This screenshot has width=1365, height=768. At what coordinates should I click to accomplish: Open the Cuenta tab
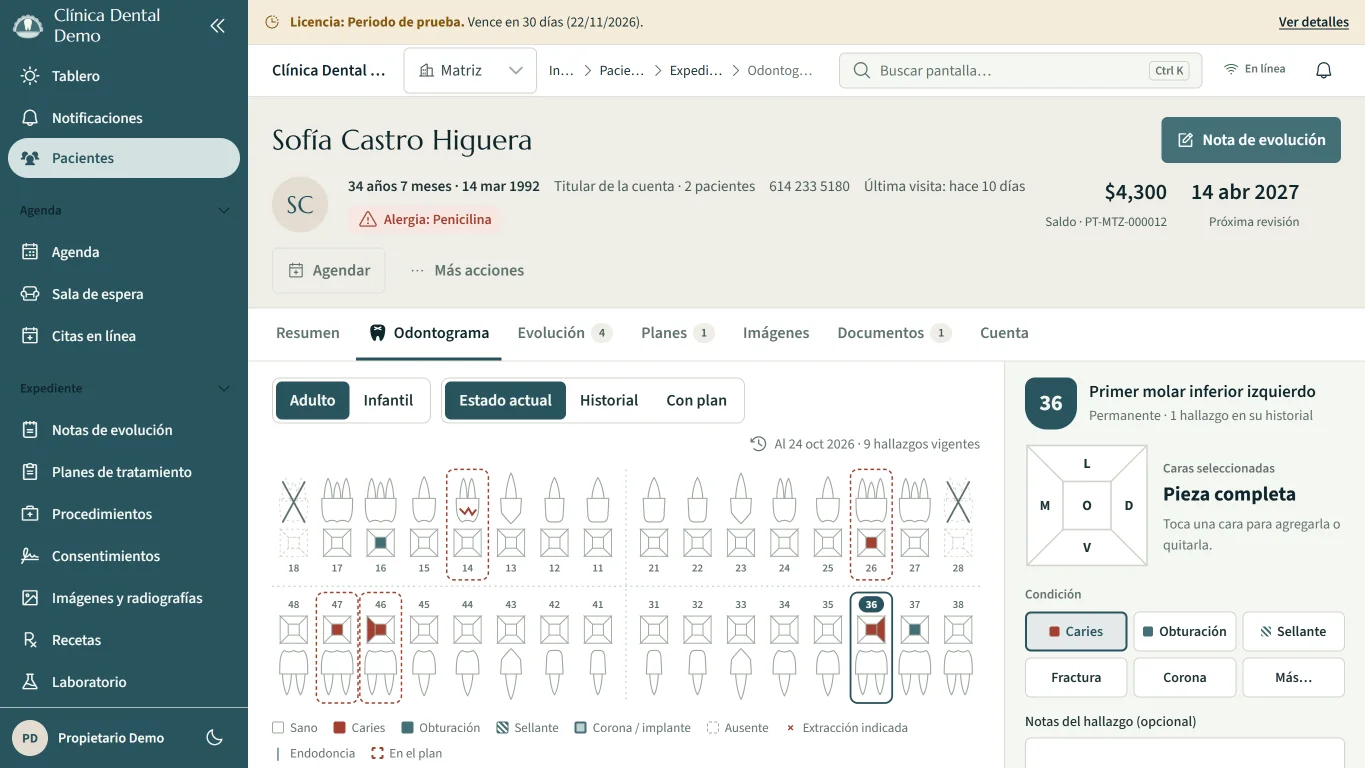1004,333
